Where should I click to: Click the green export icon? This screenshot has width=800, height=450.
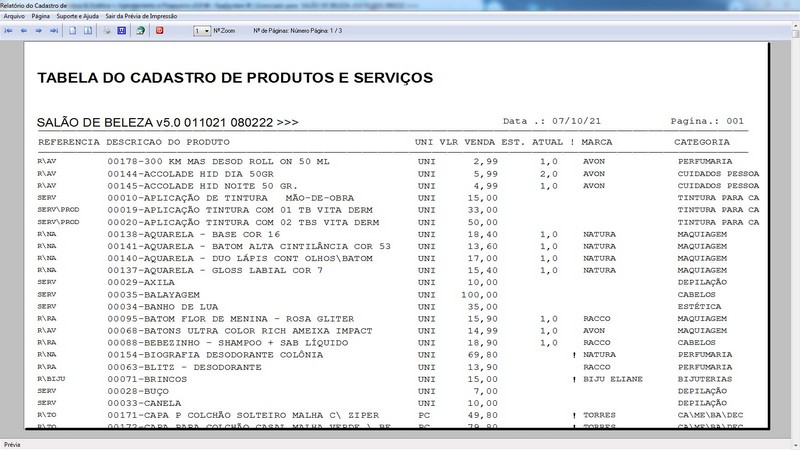click(x=140, y=31)
